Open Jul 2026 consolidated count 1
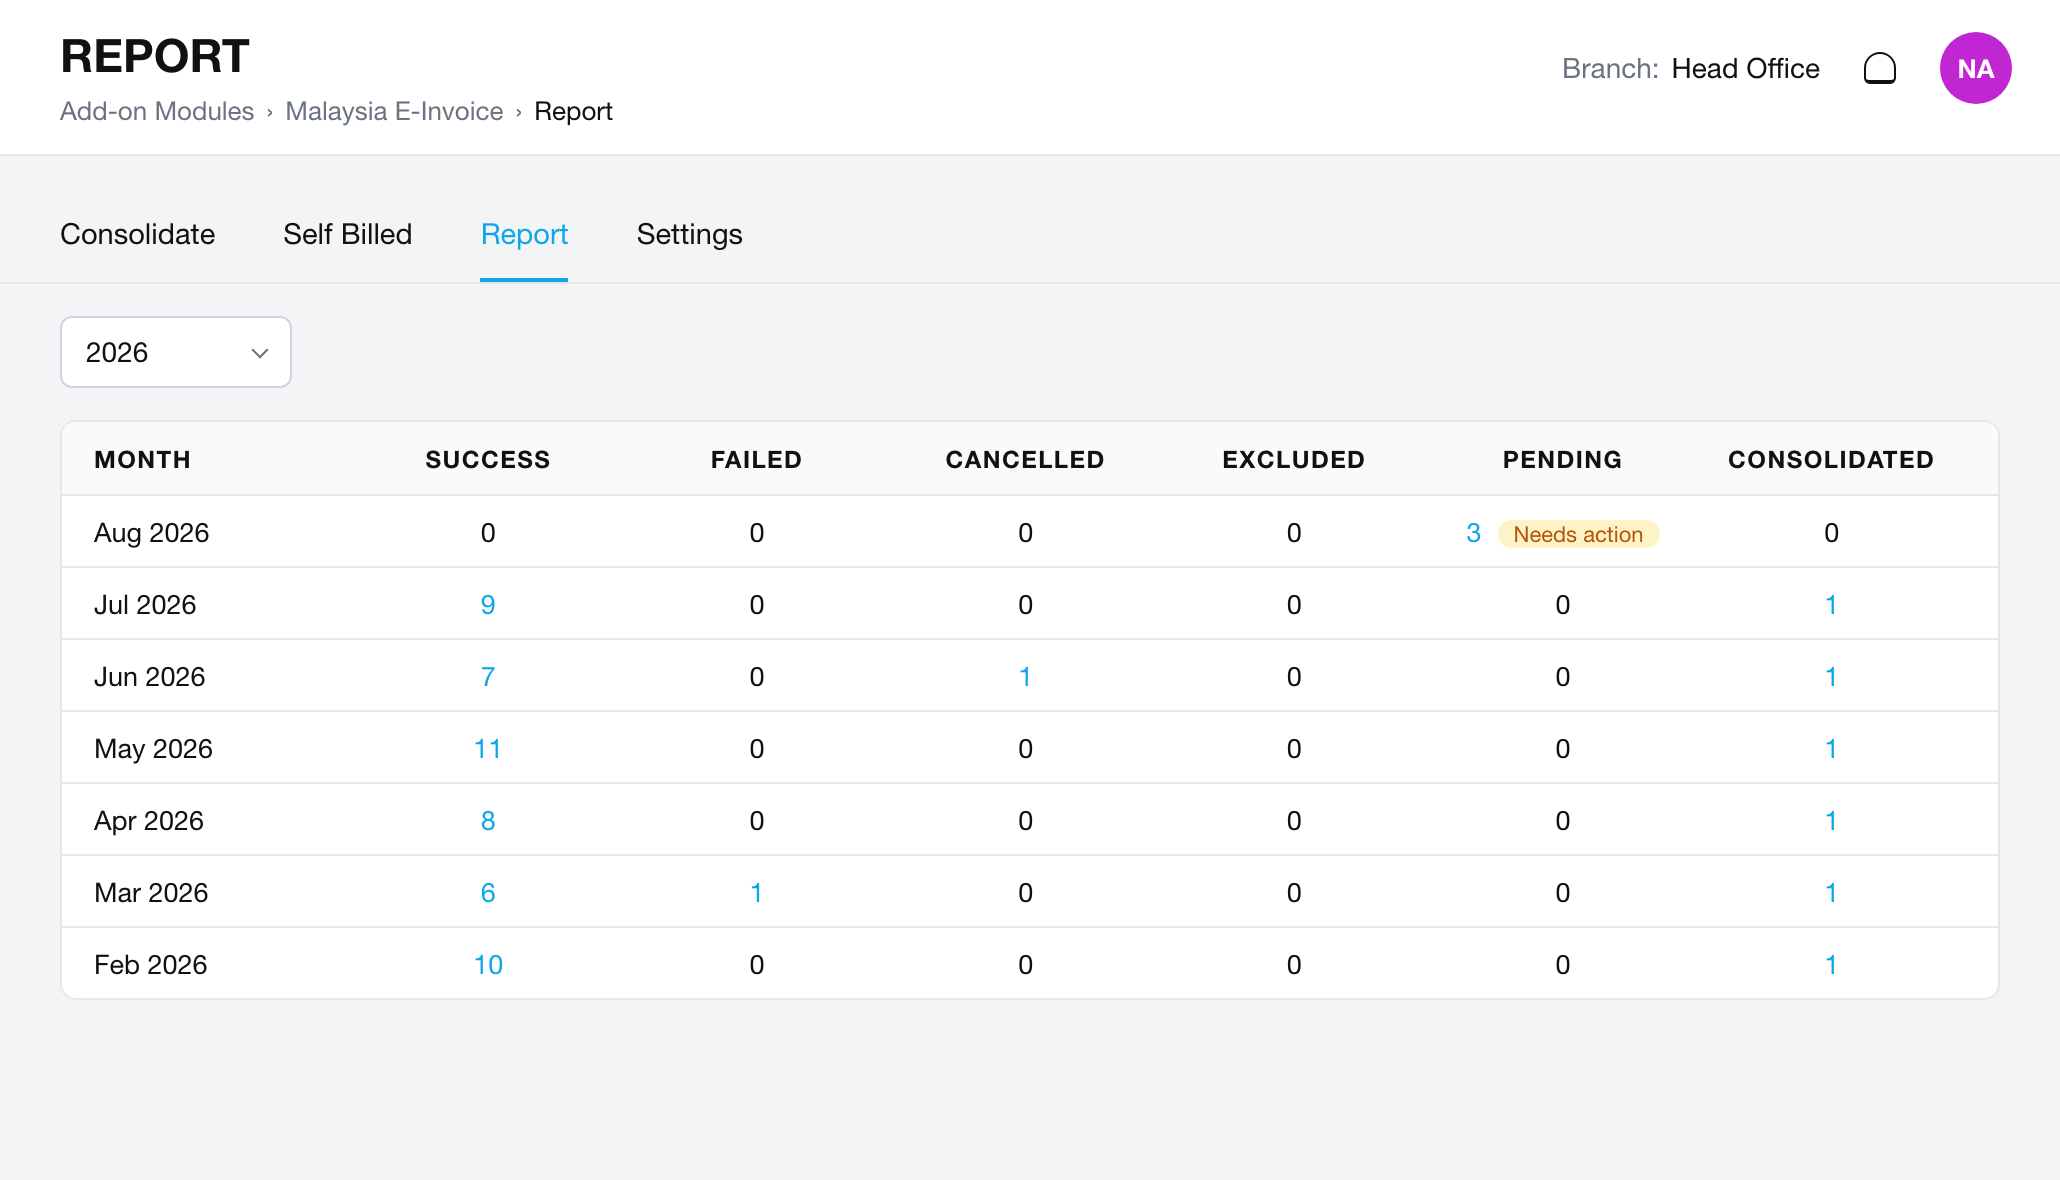This screenshot has height=1180, width=2060. tap(1831, 605)
